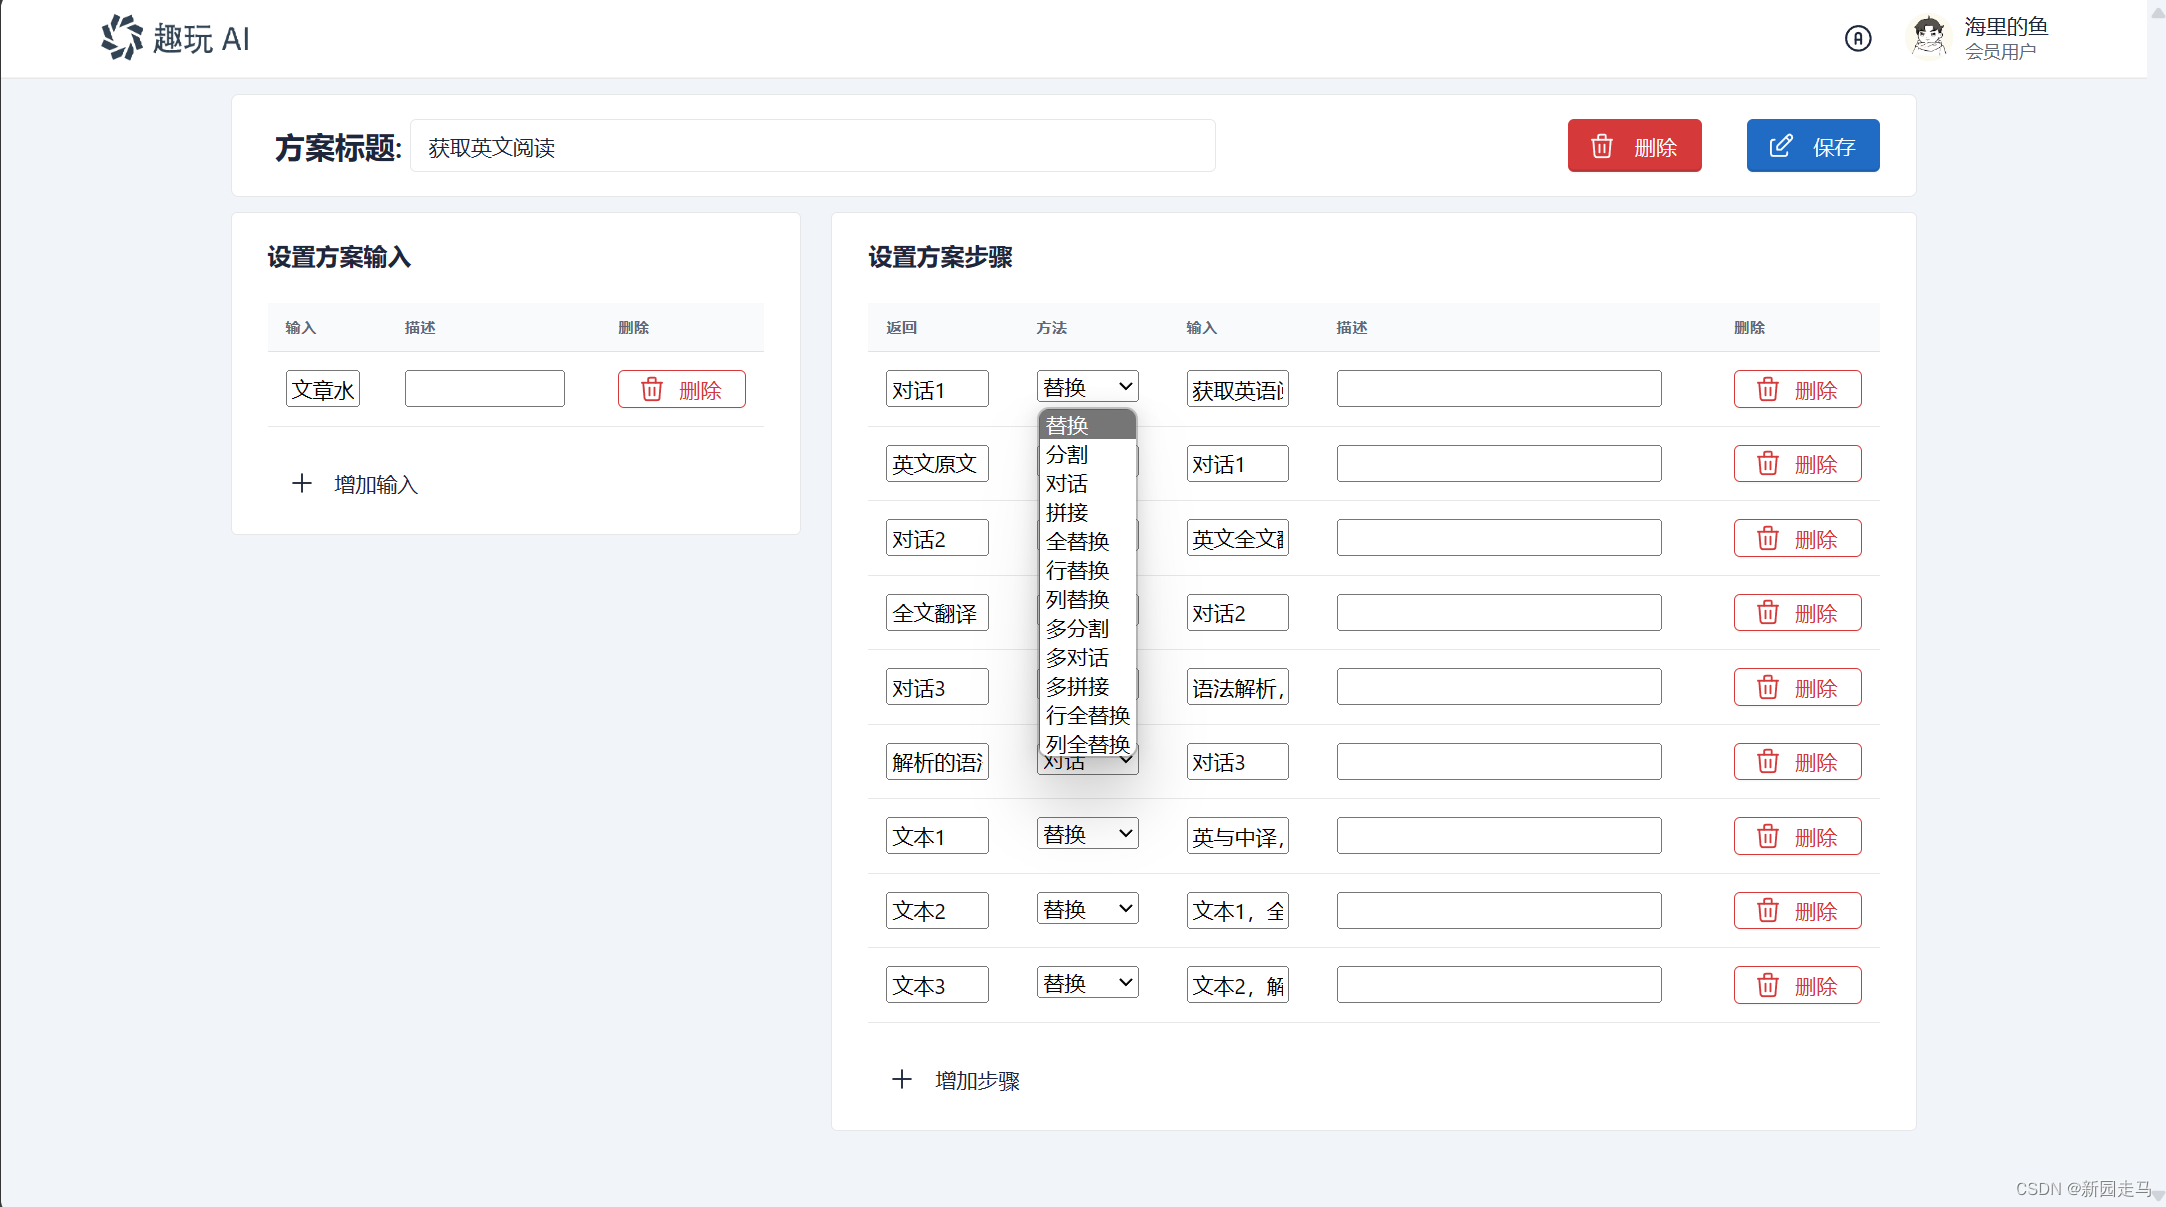Open method dropdown for the 文本1 row
The image size is (2166, 1207).
(1087, 834)
